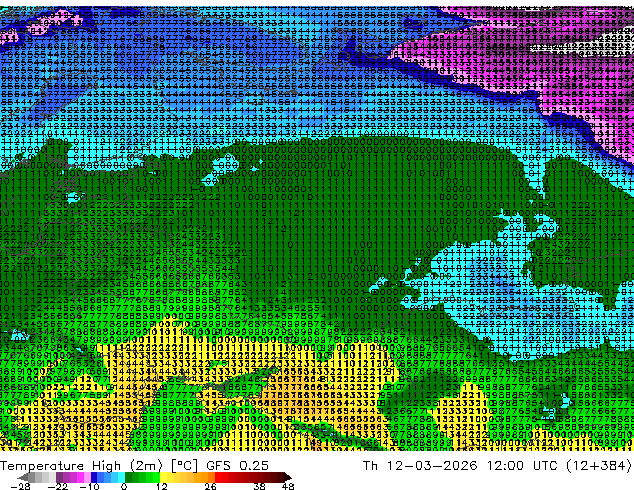Click the '12' legend value
634x490 pixels.
coord(162,486)
